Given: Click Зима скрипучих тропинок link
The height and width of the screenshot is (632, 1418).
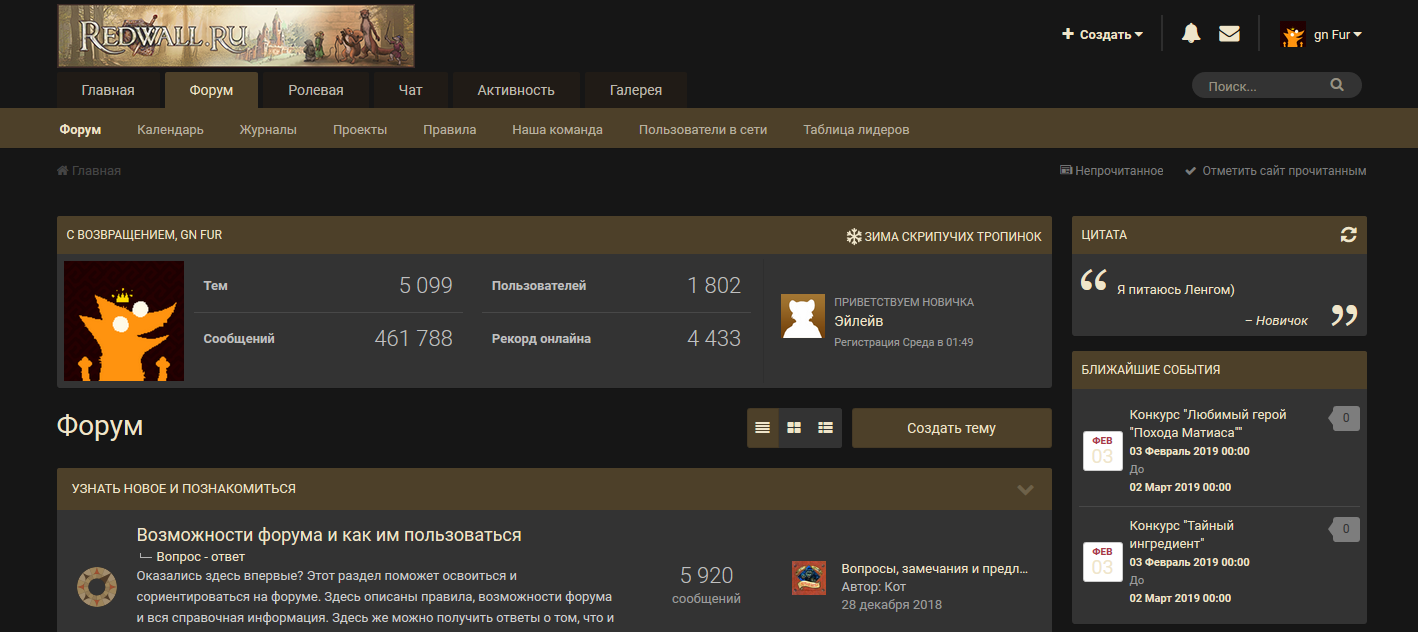Looking at the screenshot, I should coord(944,236).
